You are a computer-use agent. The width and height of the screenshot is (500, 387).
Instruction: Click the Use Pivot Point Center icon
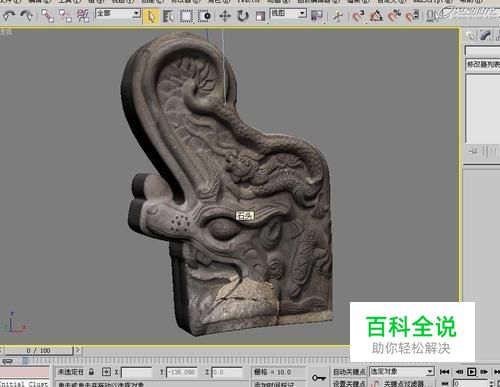[317, 16]
